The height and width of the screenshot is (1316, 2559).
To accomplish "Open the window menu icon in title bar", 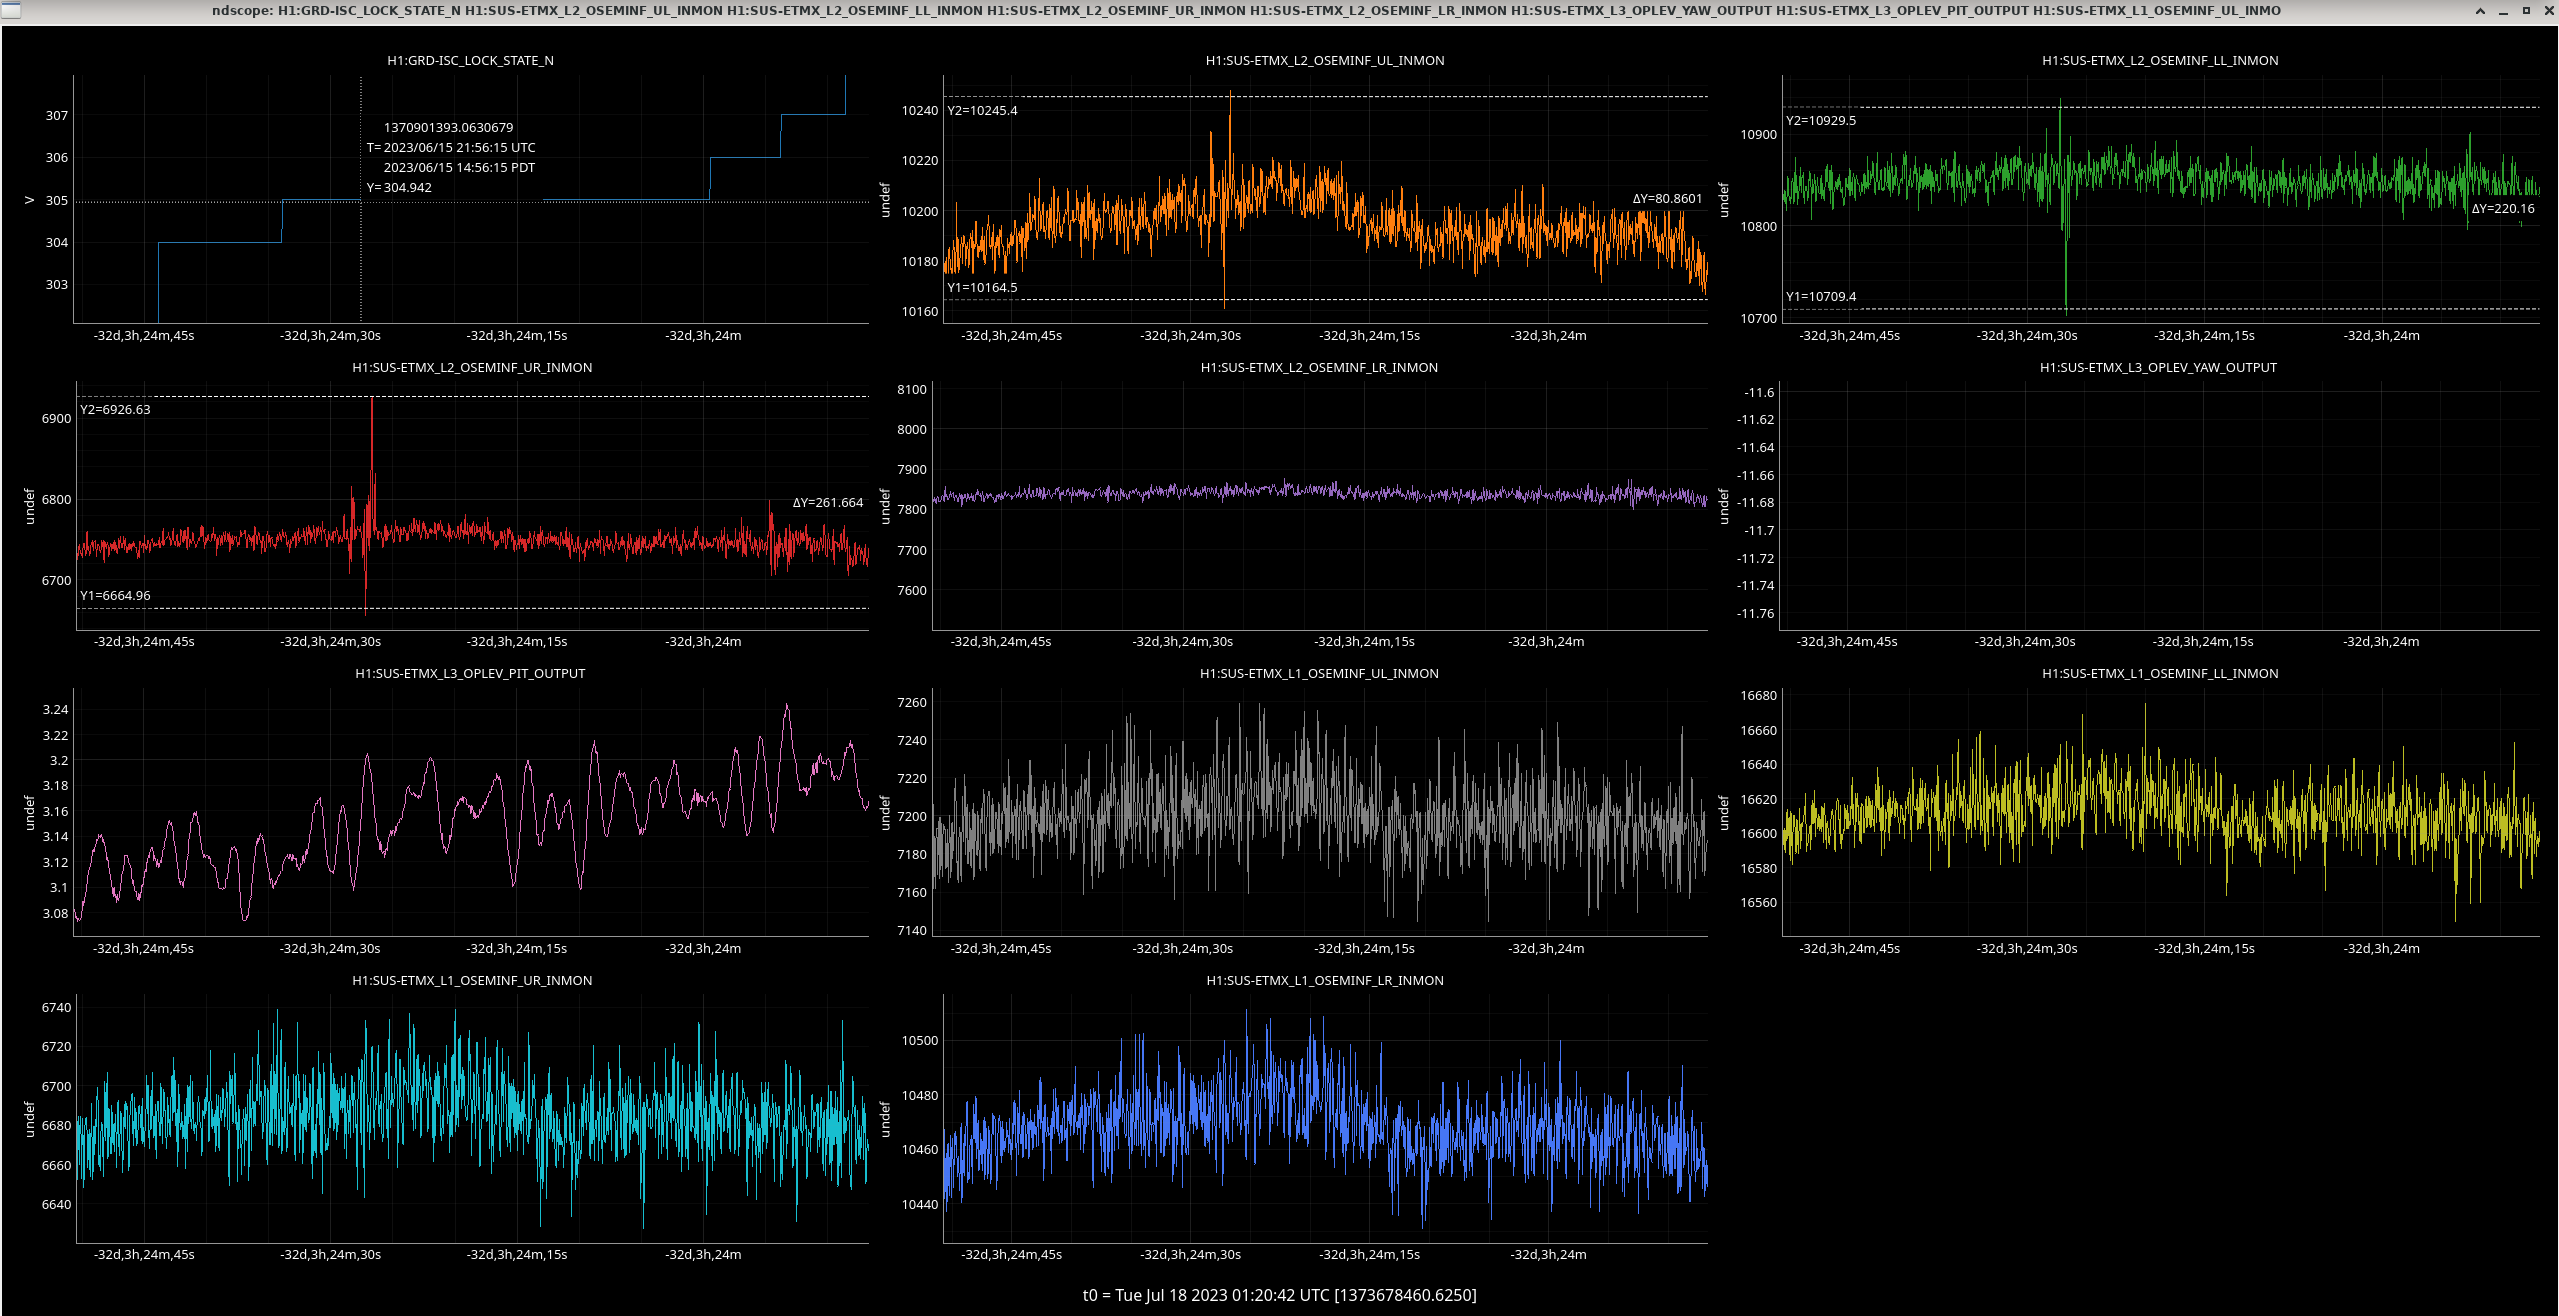I will (x=10, y=10).
